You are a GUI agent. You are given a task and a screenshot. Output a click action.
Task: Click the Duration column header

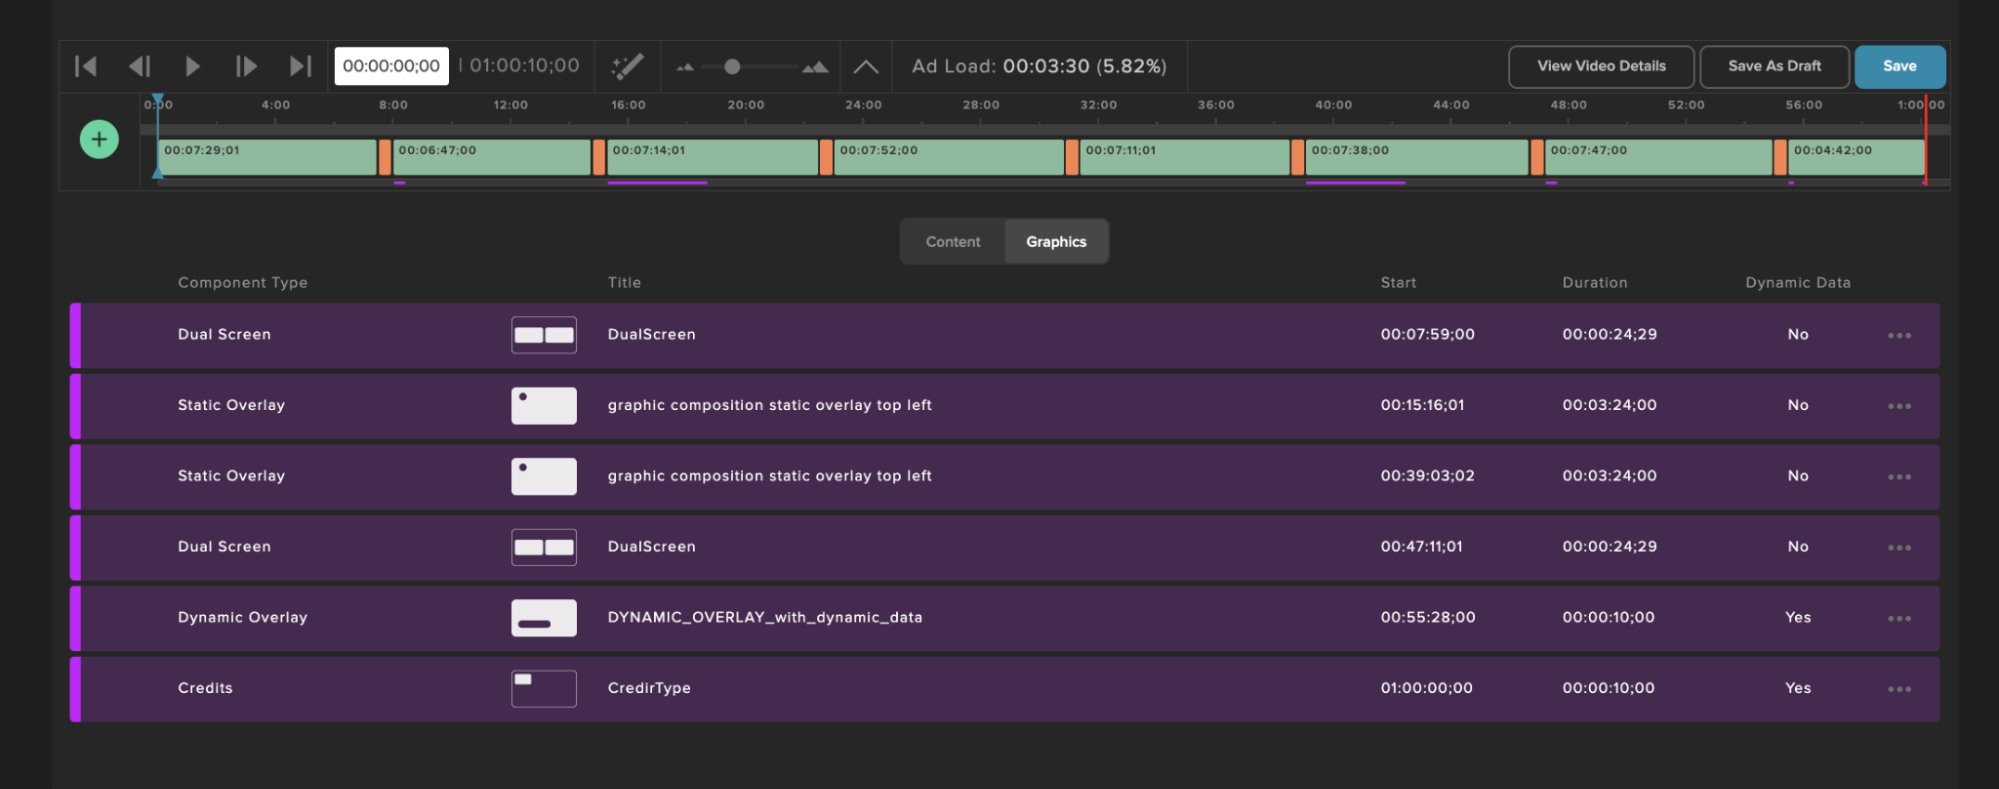point(1595,283)
